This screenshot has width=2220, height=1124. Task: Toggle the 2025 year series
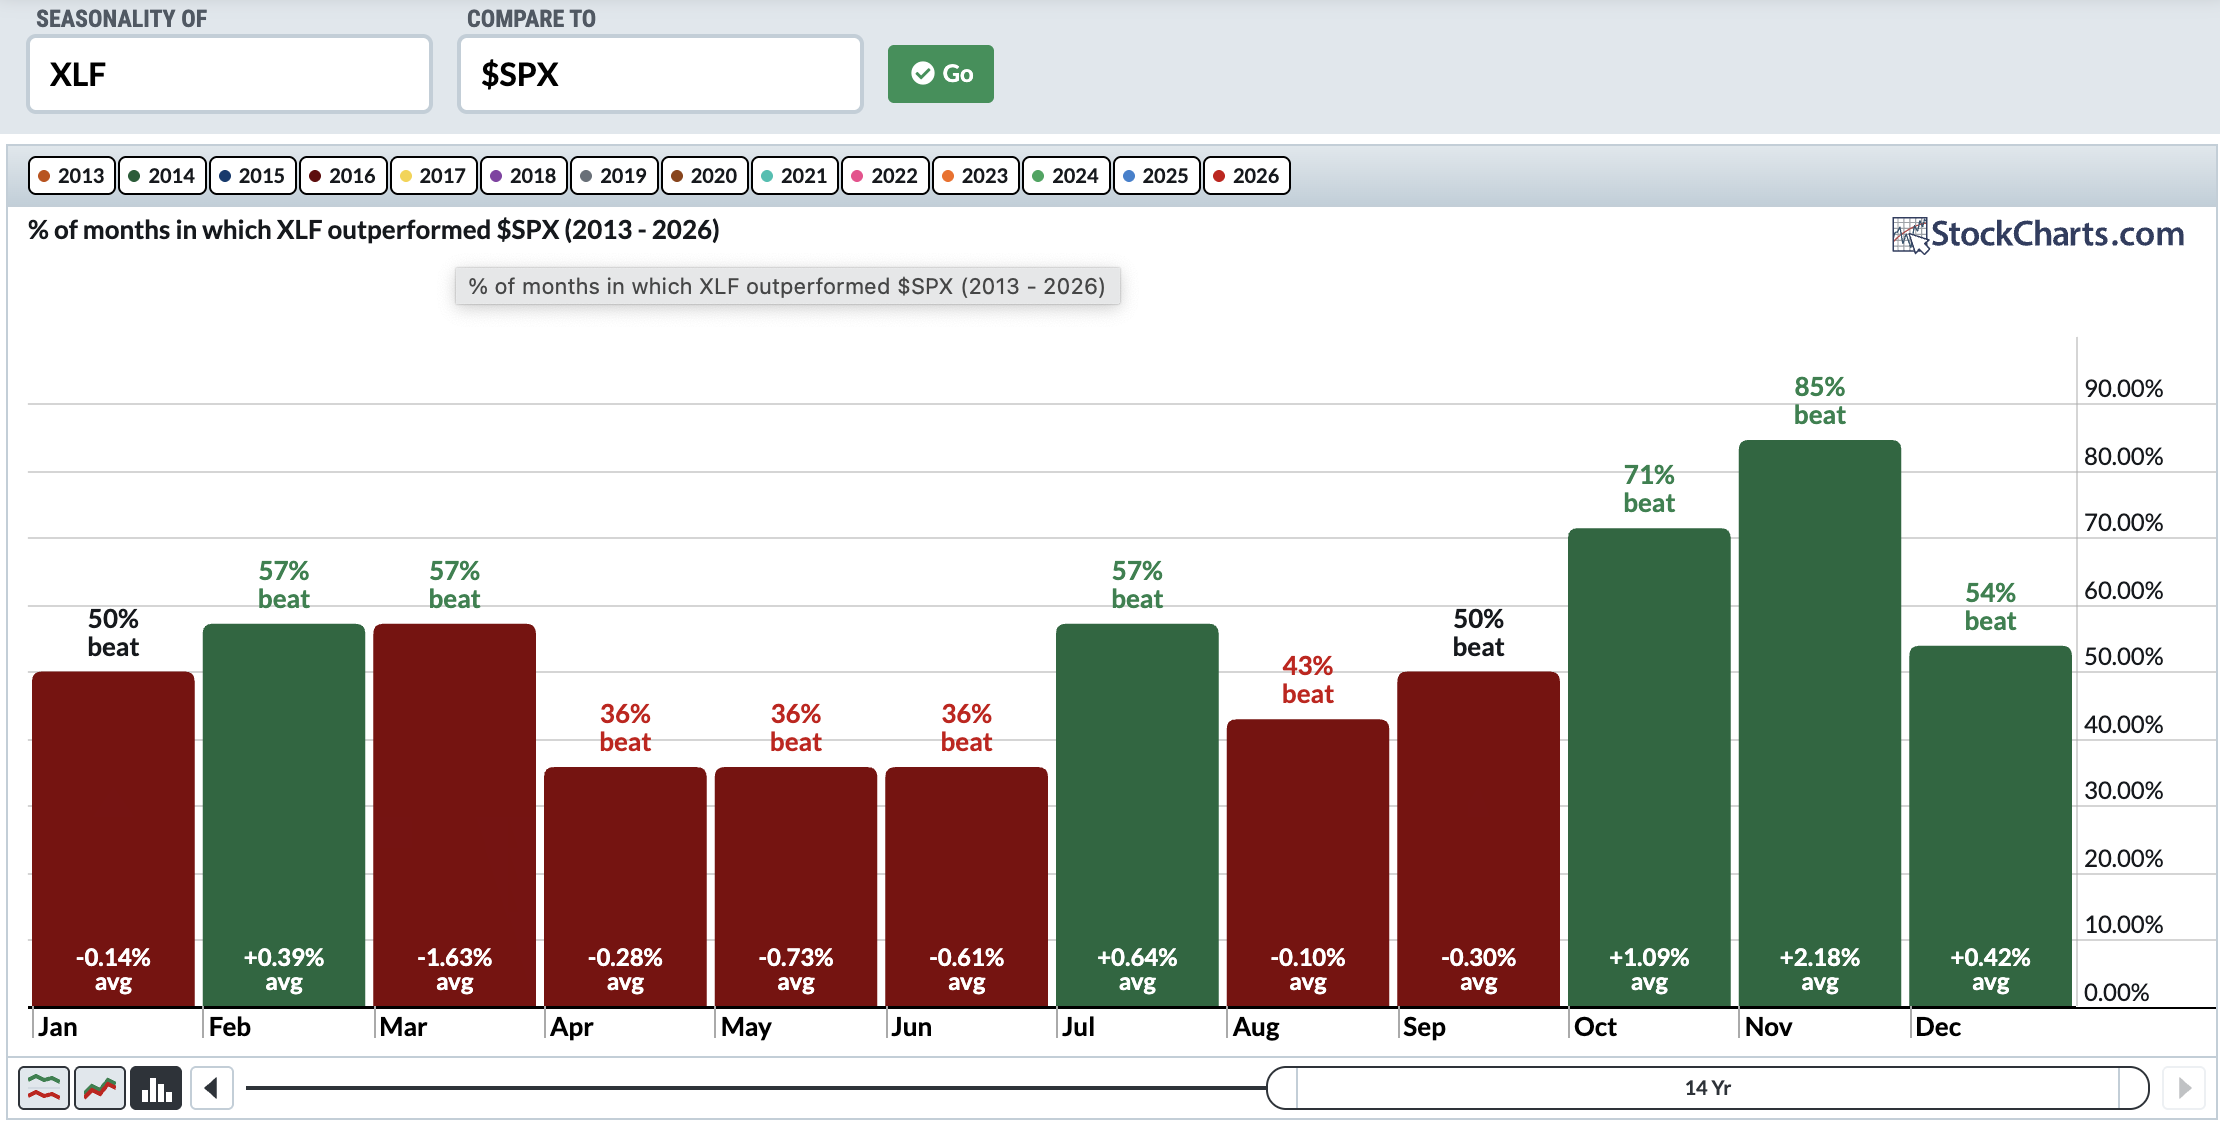pos(1157,176)
